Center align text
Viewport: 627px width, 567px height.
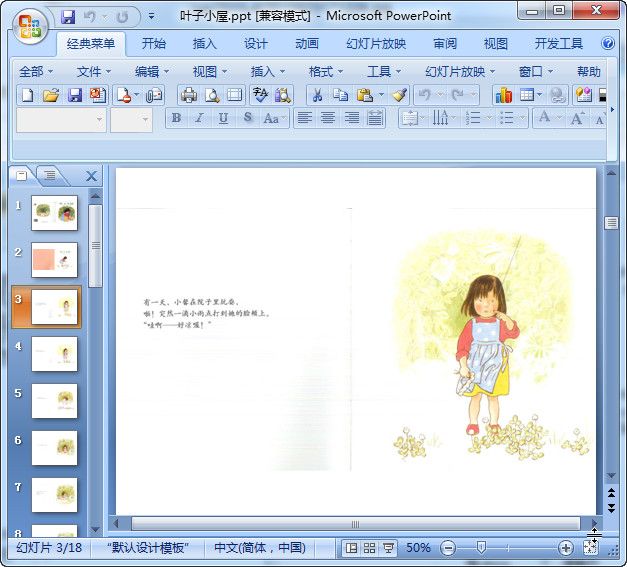328,118
